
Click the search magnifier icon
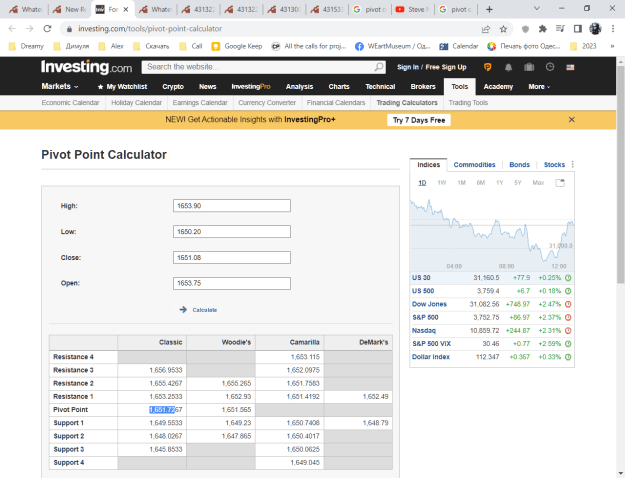378,67
